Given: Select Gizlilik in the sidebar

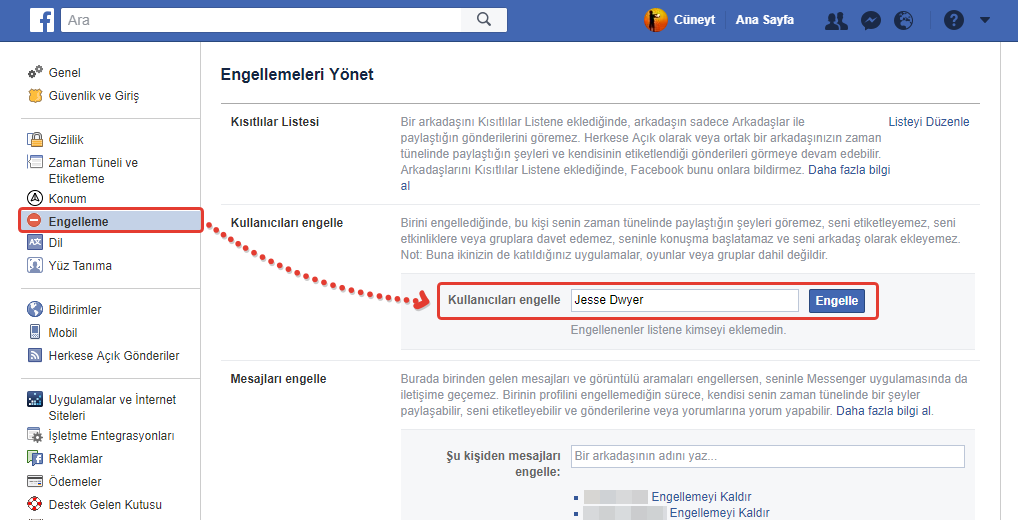Looking at the screenshot, I should tap(66, 140).
